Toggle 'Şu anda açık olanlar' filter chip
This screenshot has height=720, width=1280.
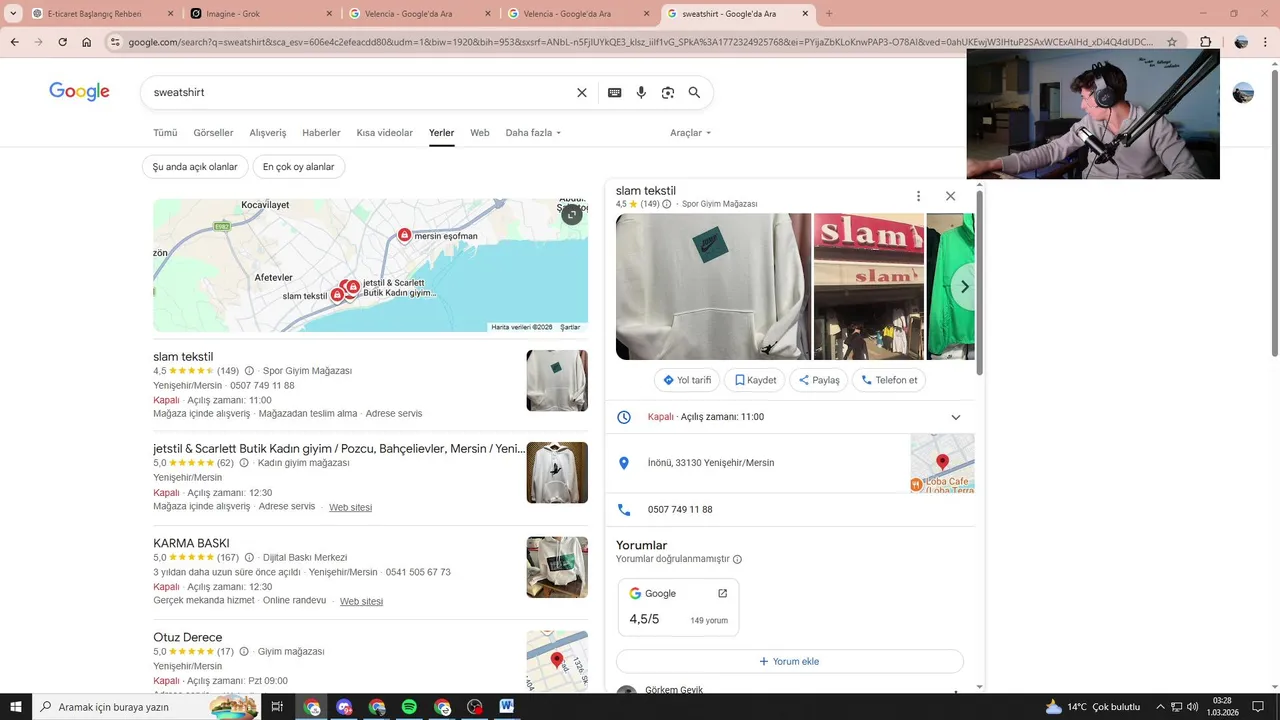pos(195,167)
